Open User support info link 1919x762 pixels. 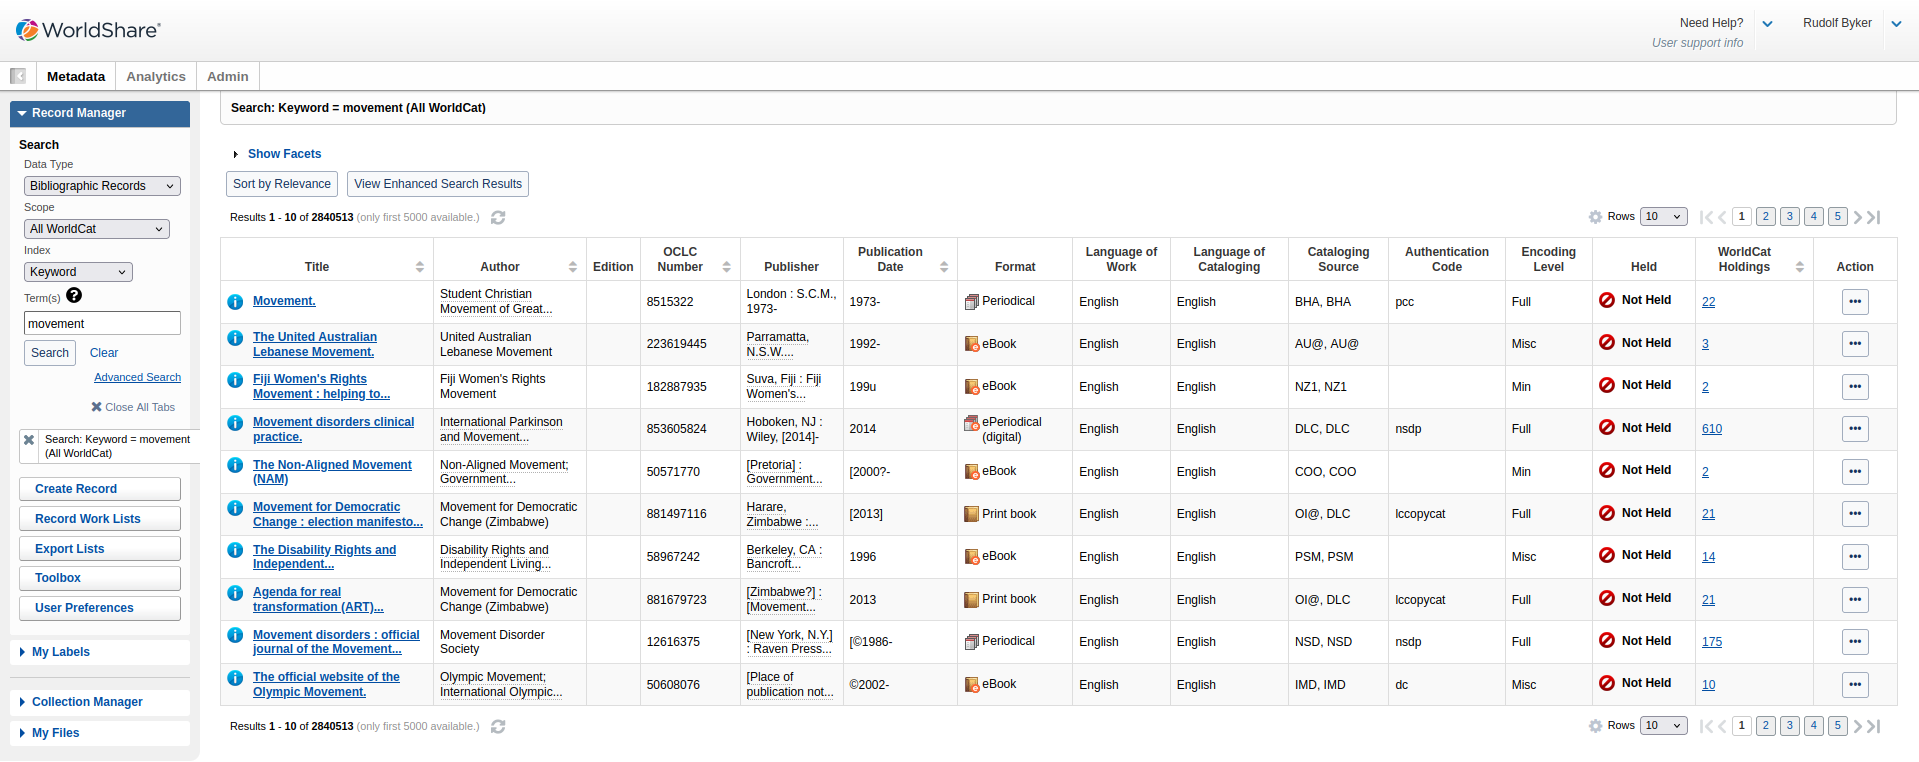tap(1697, 43)
